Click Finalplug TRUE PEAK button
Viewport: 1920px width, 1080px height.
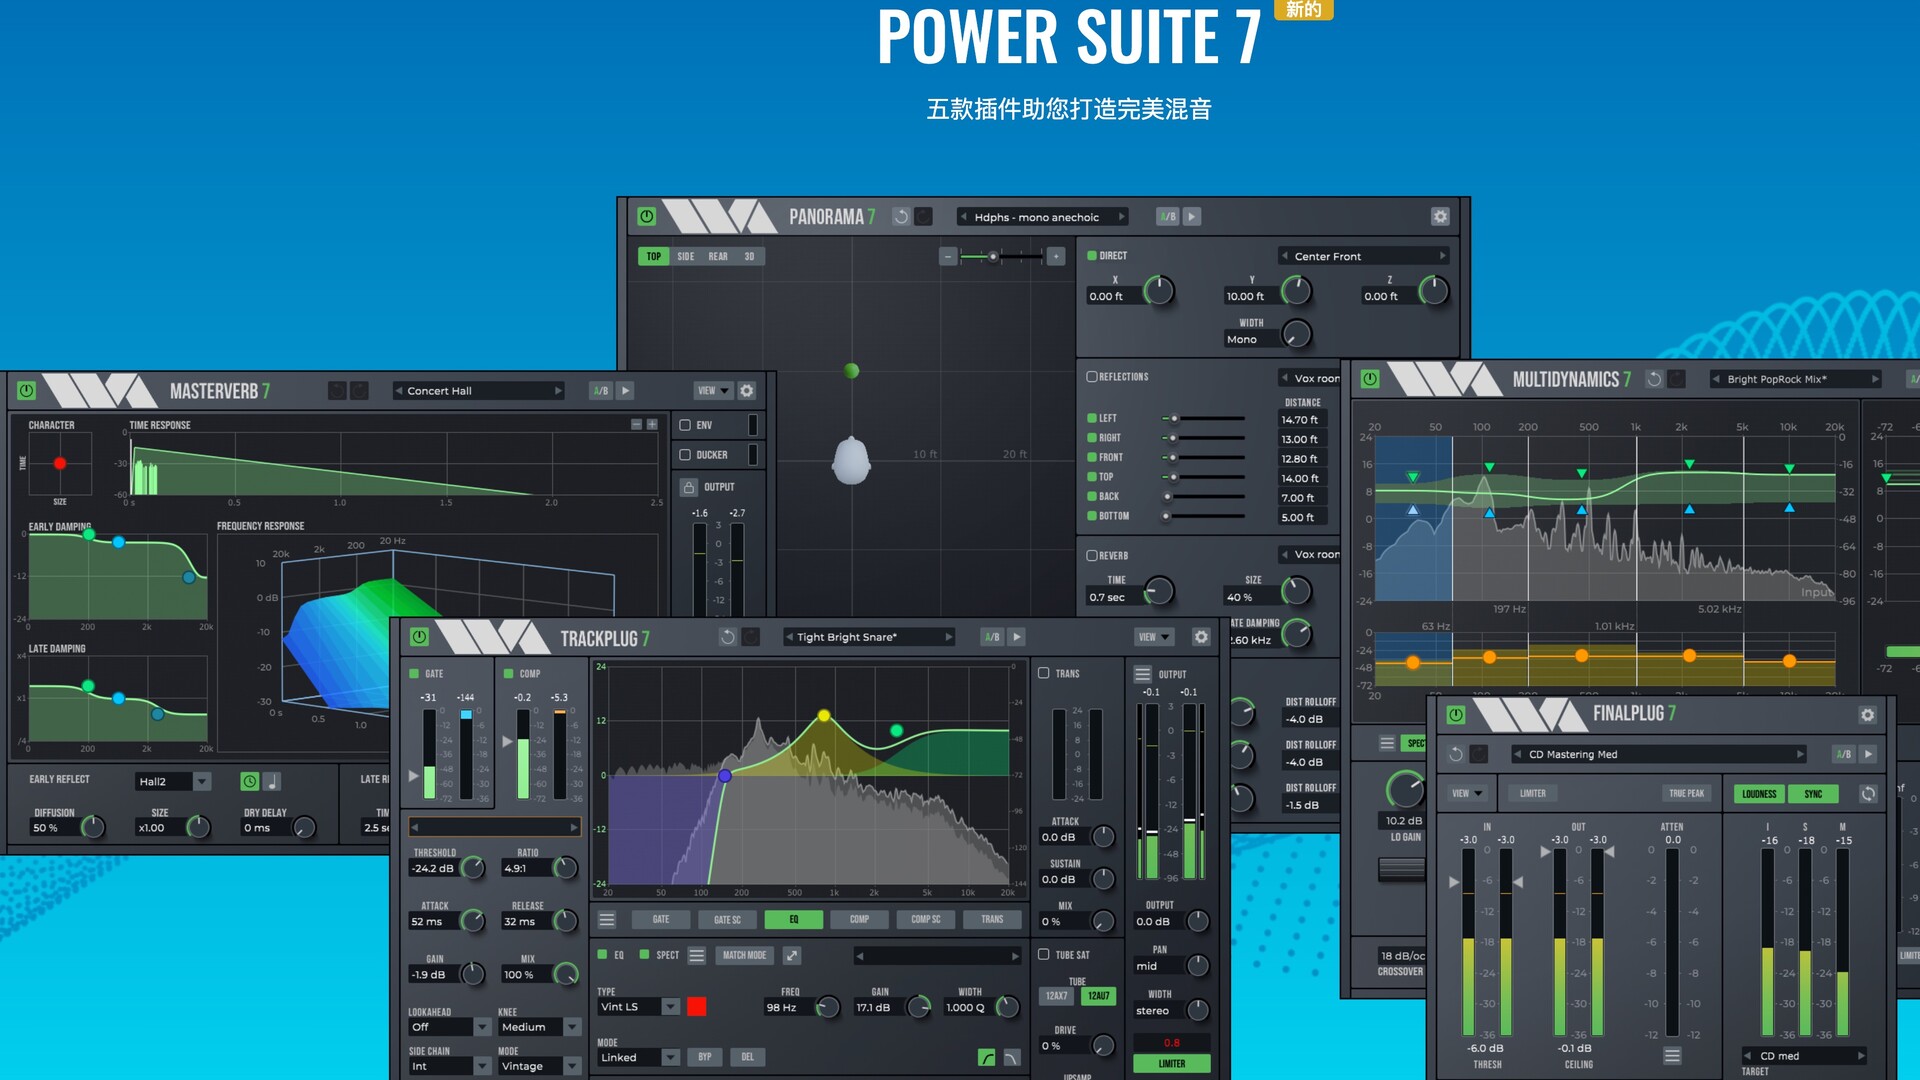pos(1687,794)
